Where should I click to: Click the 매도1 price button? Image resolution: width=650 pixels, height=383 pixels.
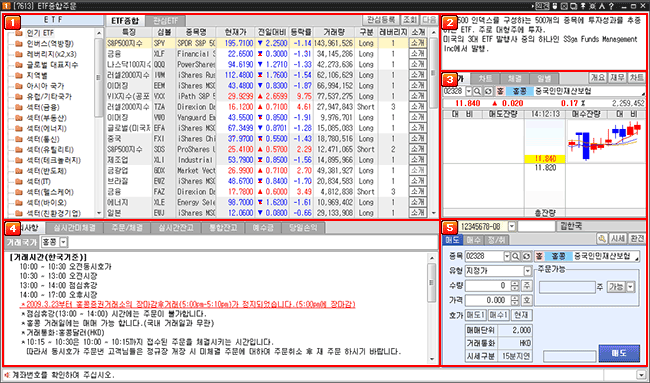click(x=475, y=315)
